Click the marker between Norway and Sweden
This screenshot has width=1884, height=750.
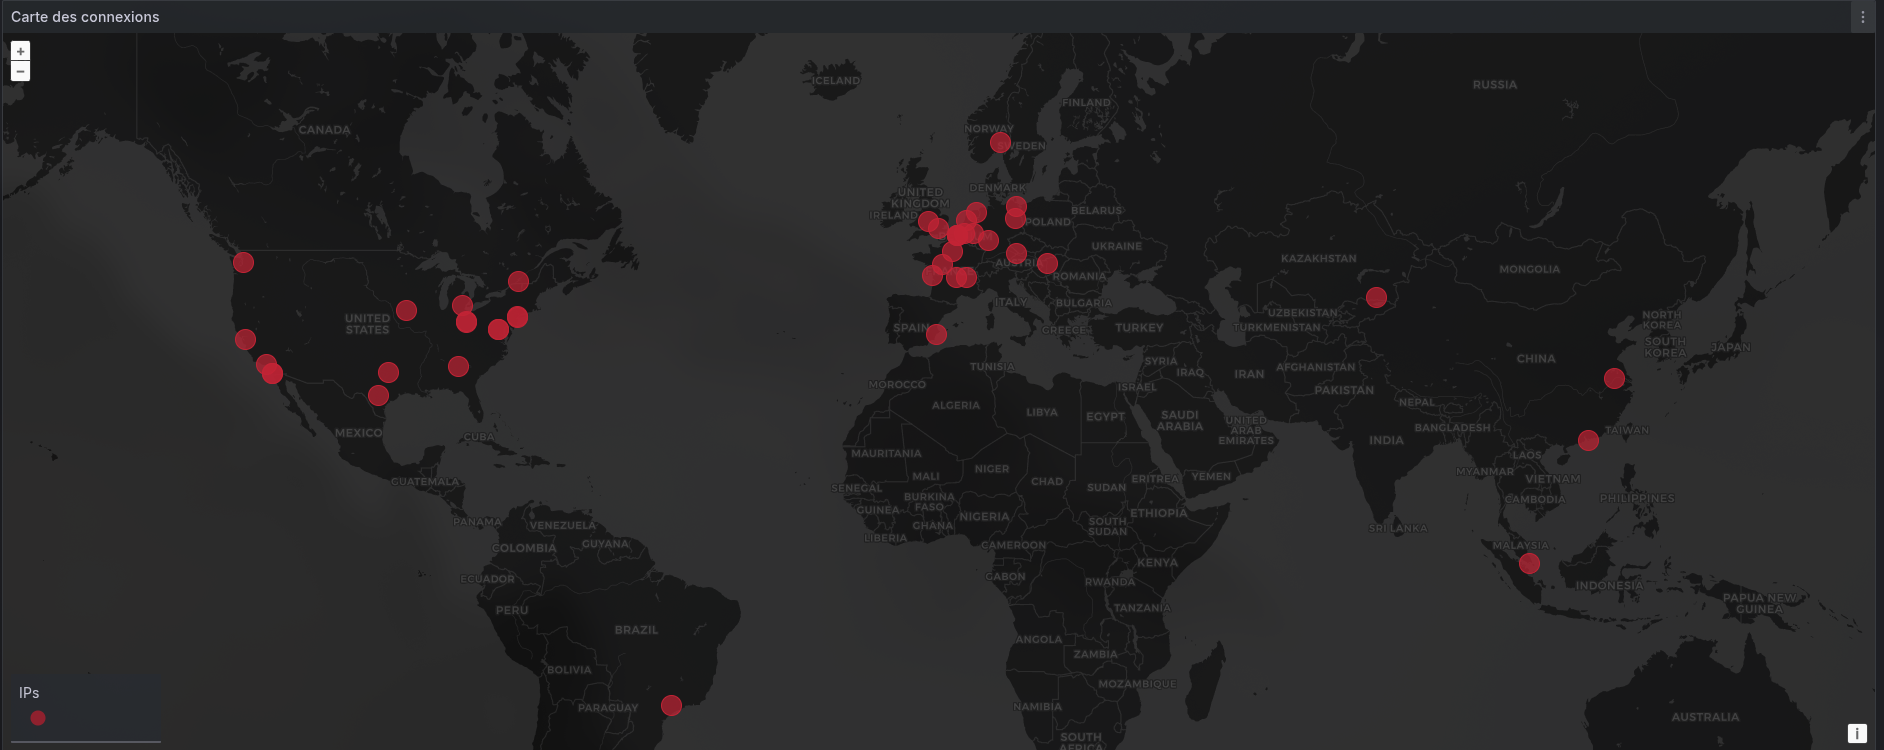pyautogui.click(x=1000, y=143)
